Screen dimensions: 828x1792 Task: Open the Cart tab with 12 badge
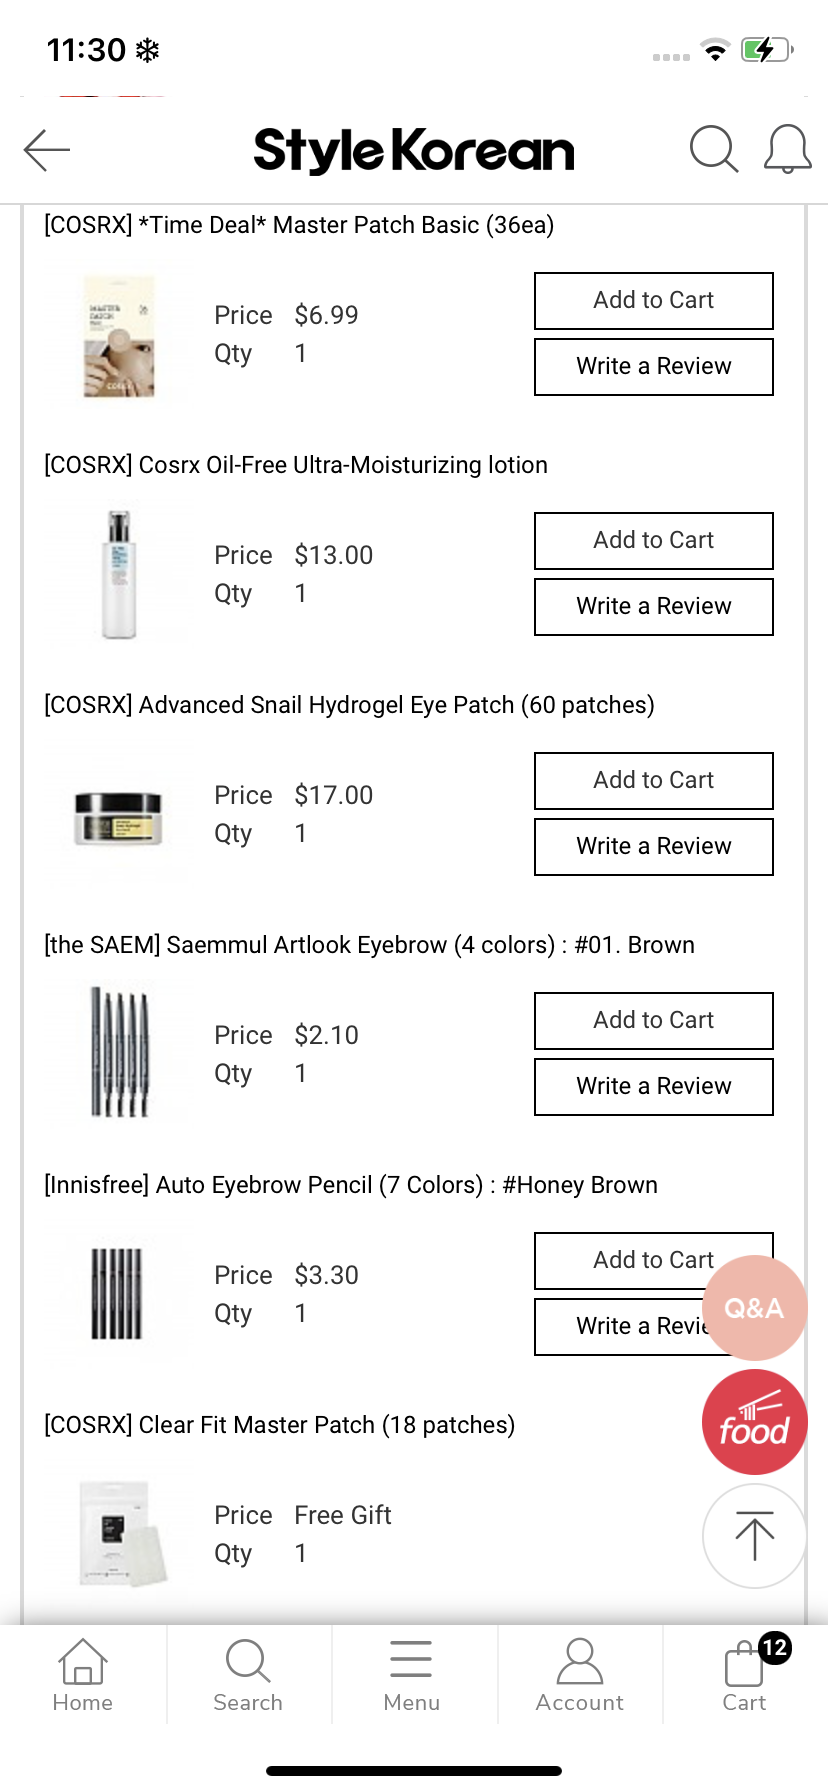(746, 1674)
